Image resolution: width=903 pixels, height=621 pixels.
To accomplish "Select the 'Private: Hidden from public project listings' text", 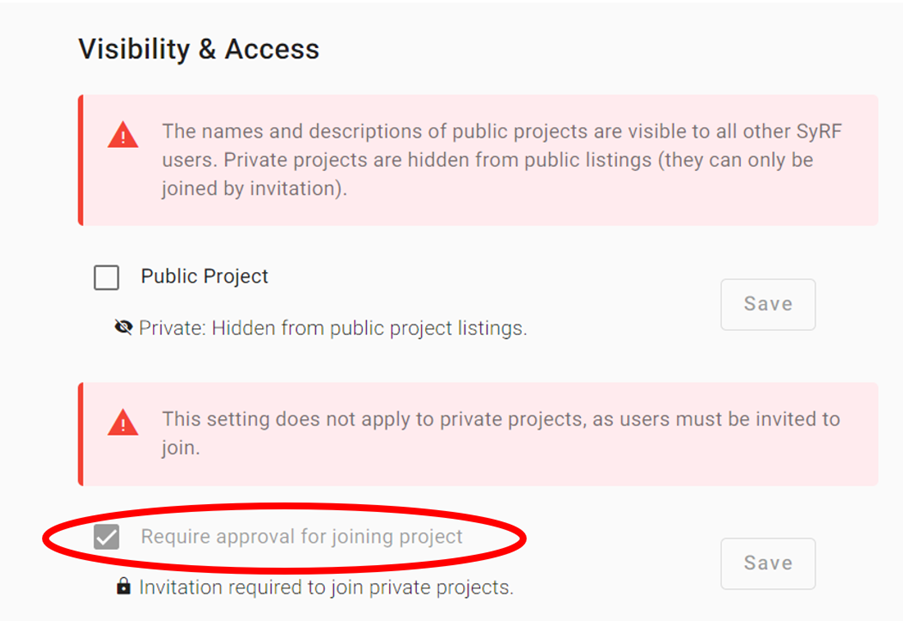I will pyautogui.click(x=332, y=327).
